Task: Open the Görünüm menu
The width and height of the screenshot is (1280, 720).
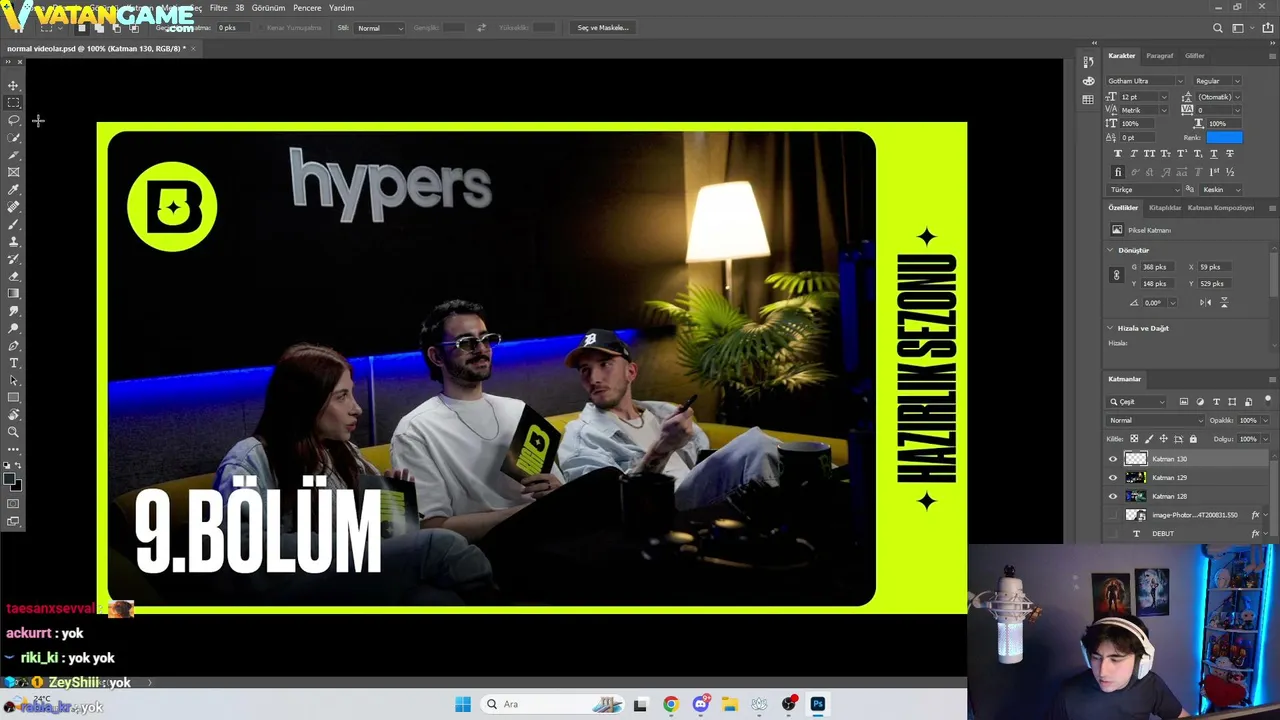Action: 268,8
